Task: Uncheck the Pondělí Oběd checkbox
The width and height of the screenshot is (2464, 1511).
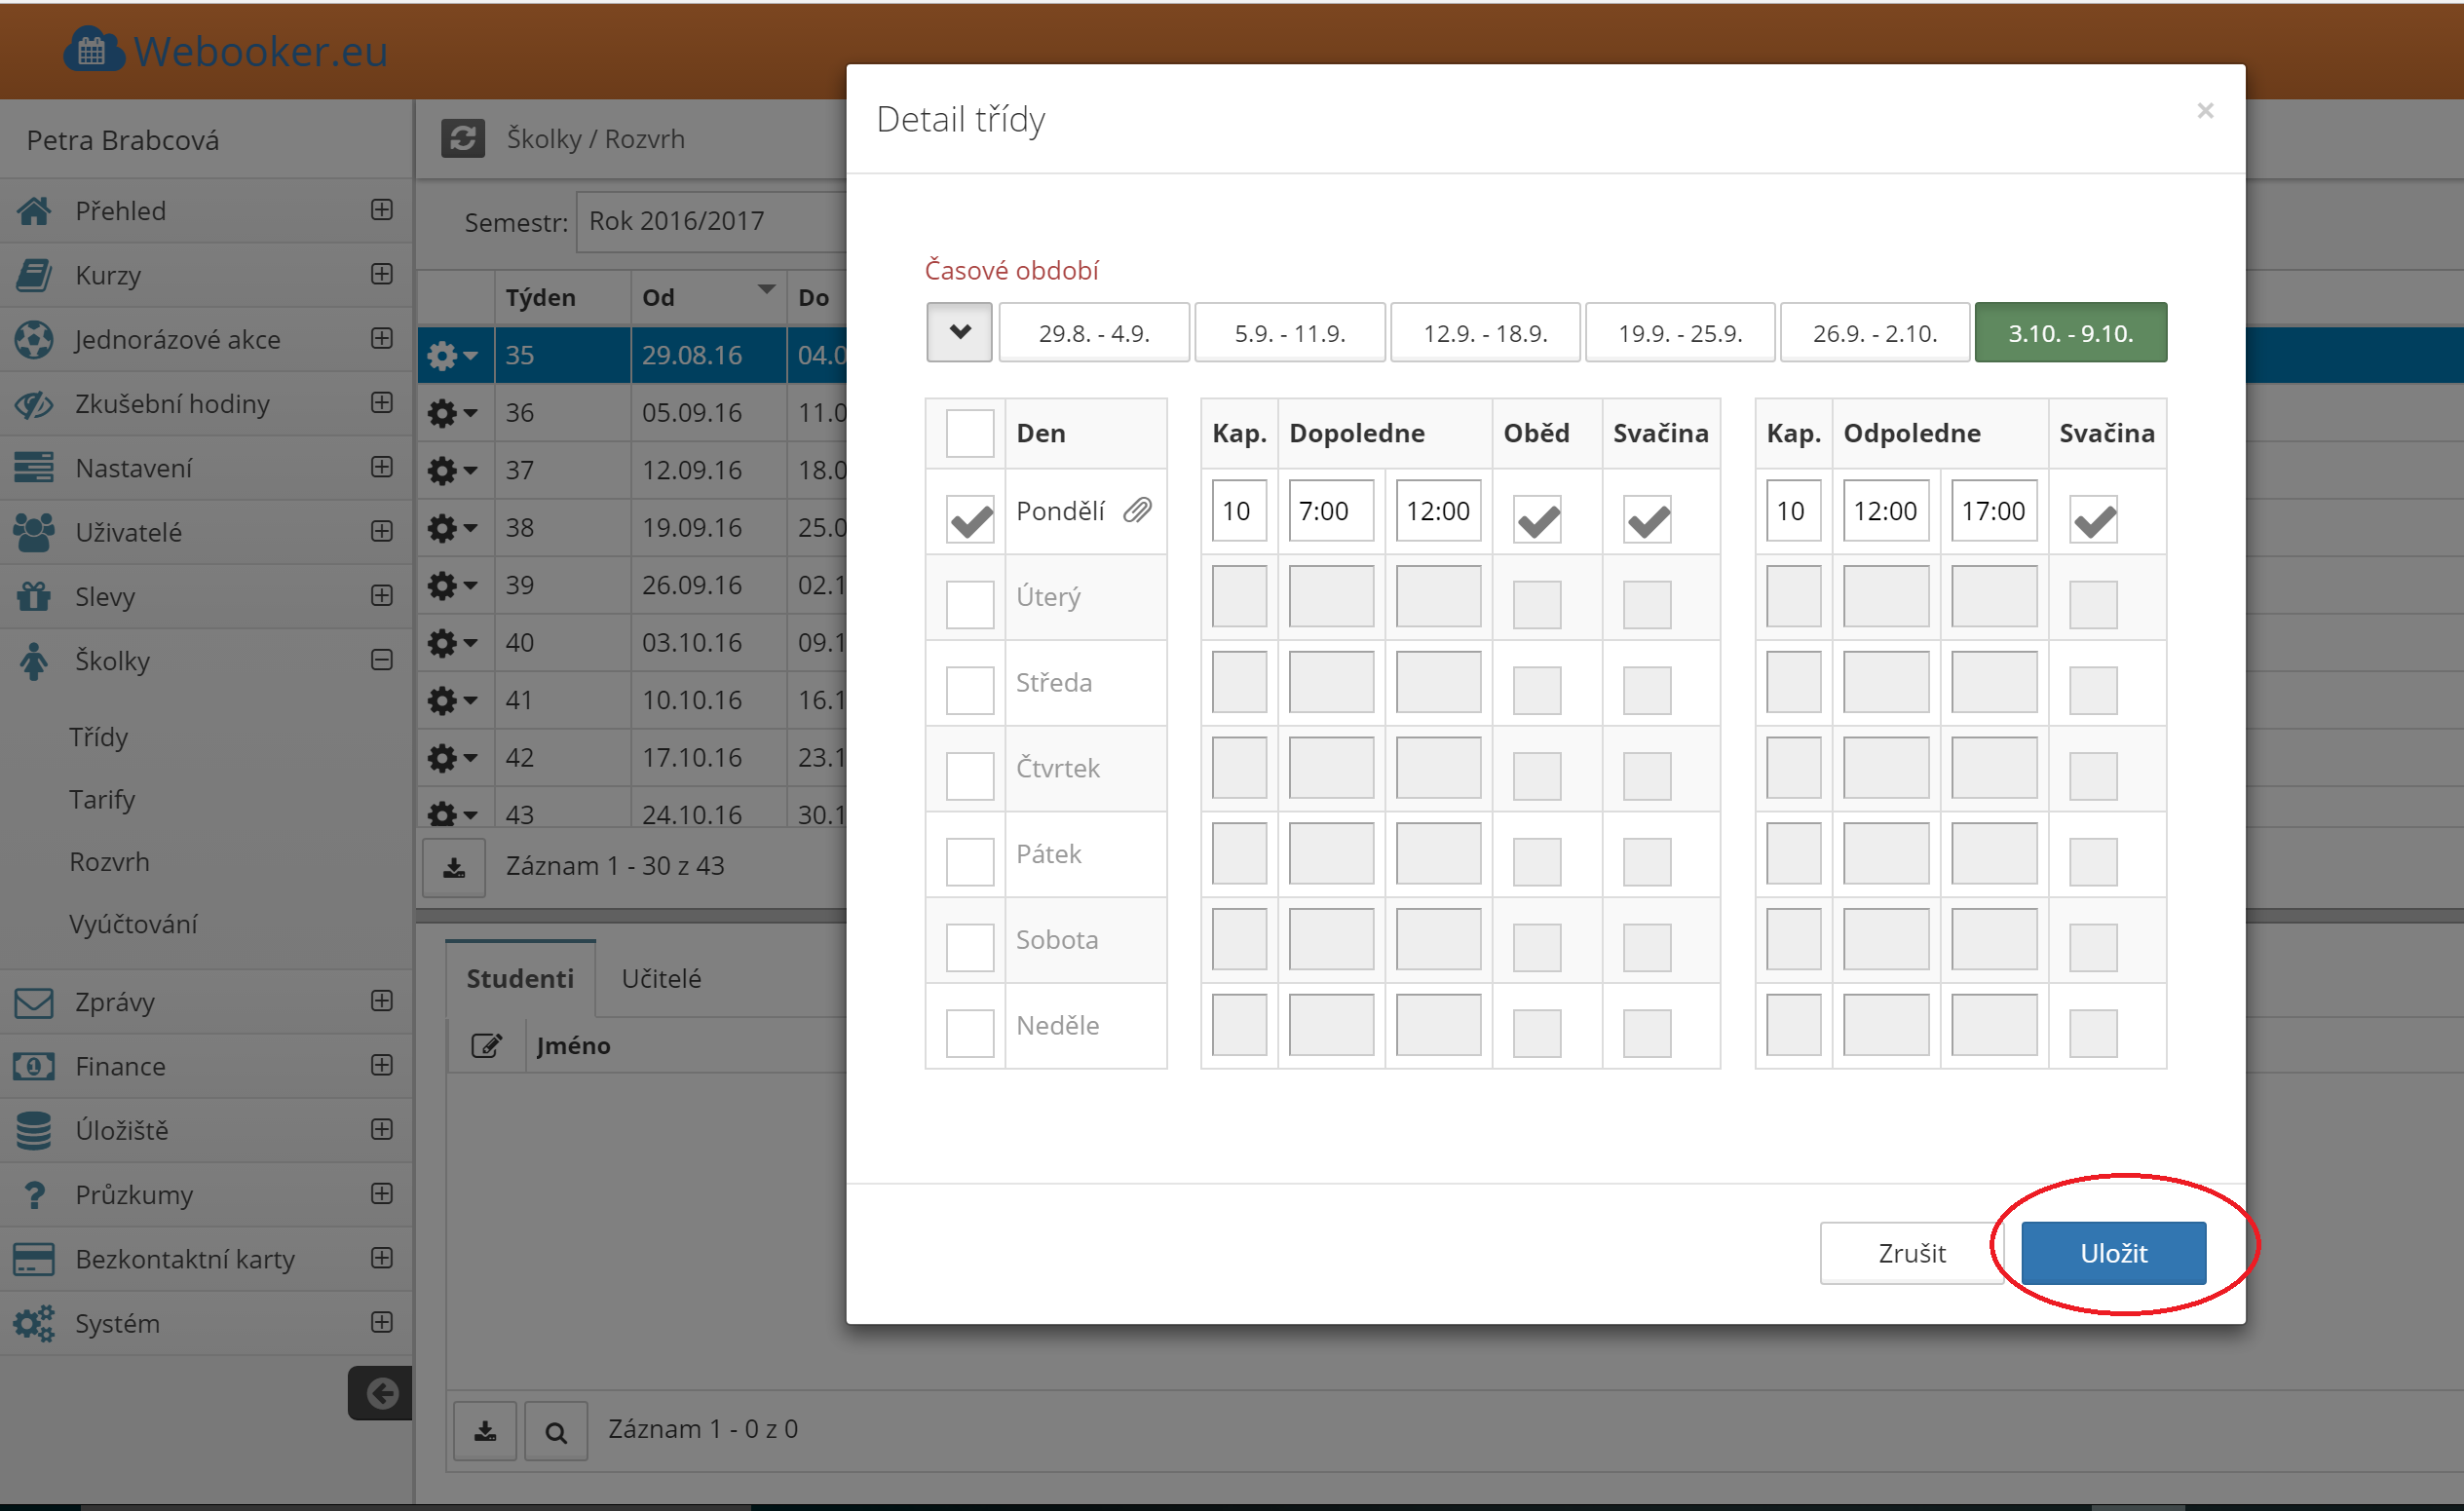Action: click(x=1537, y=519)
